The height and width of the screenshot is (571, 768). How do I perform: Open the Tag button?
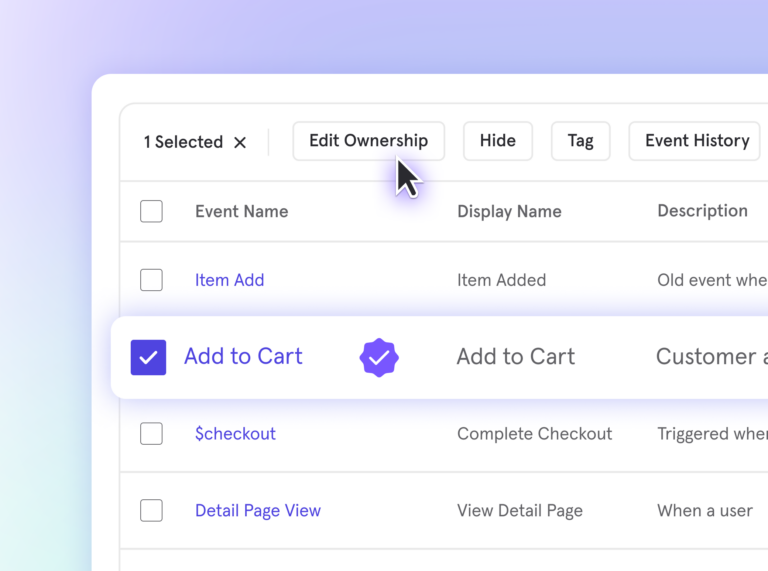(580, 141)
